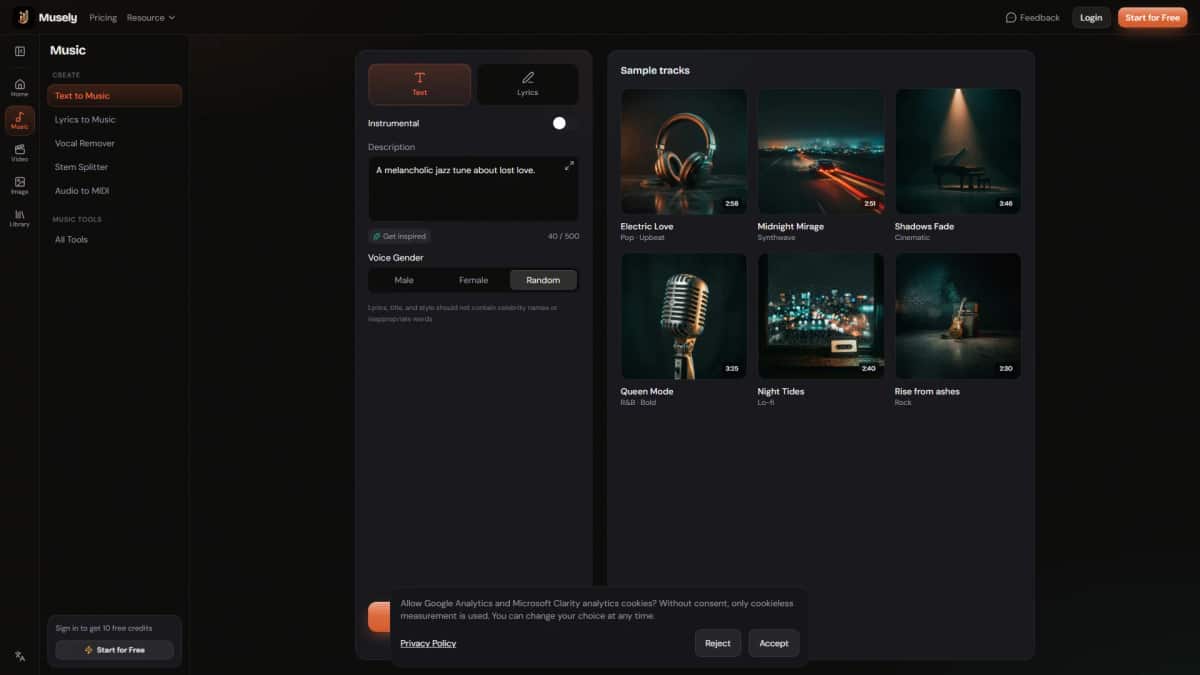Screen dimensions: 1200x675
Task: Click the Get inspired button
Action: (x=399, y=236)
